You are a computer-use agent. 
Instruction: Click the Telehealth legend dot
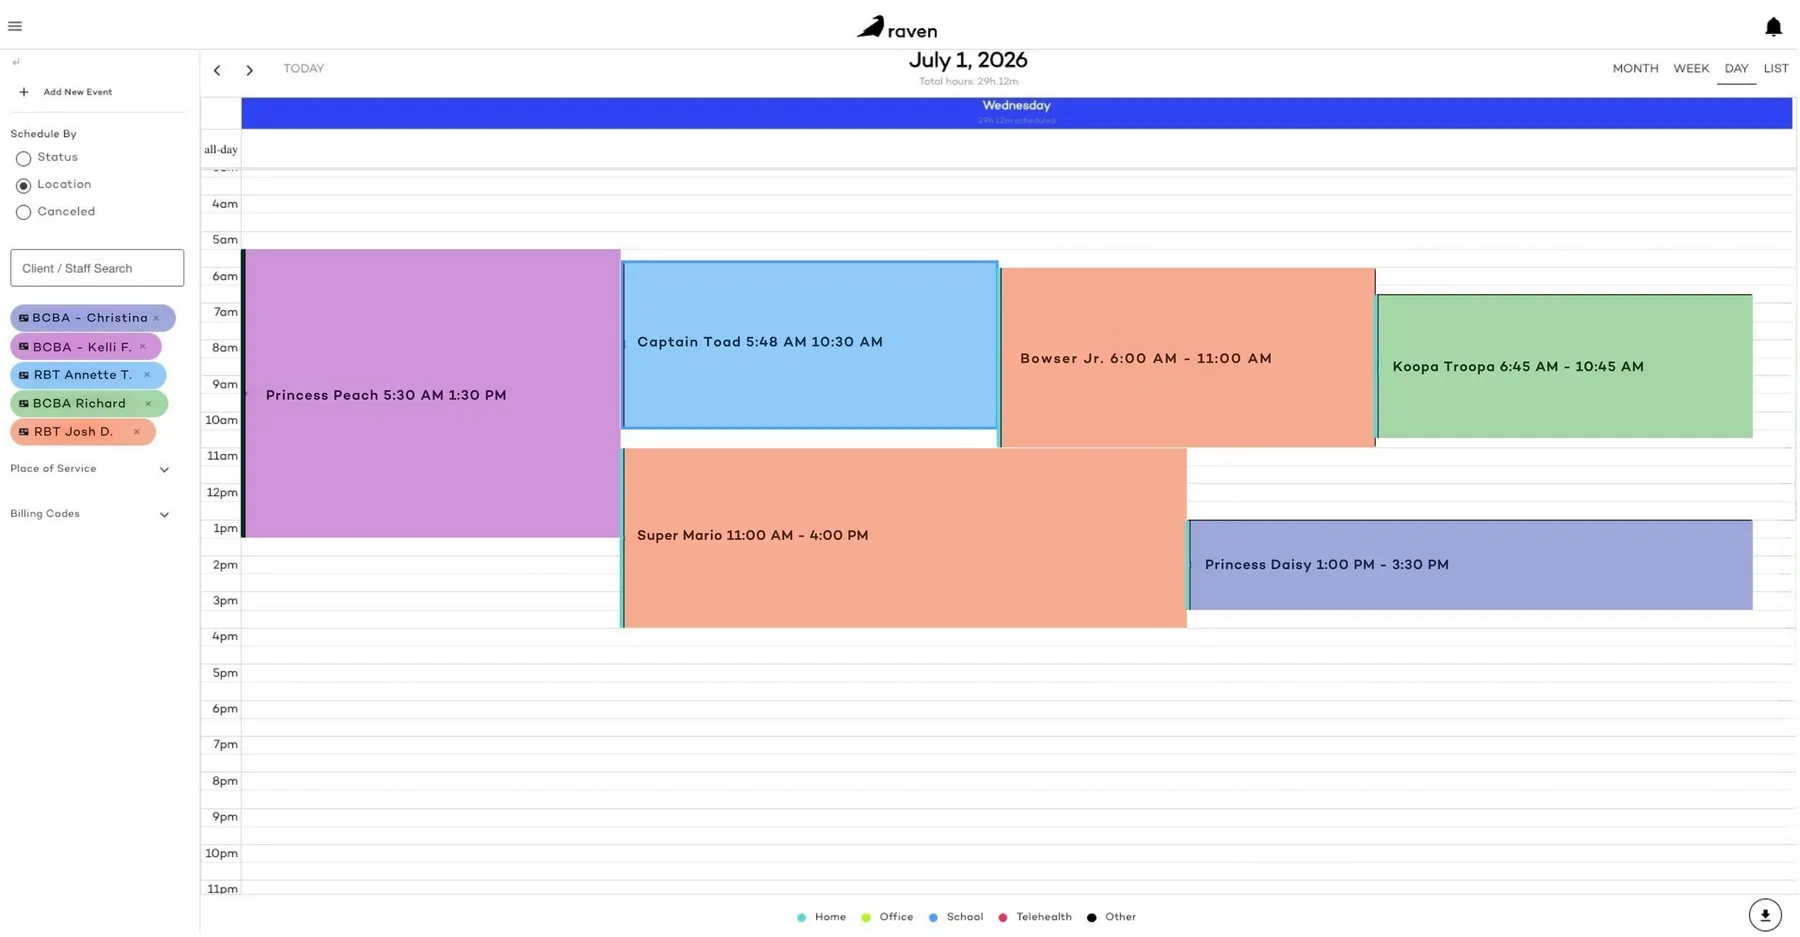(1003, 918)
